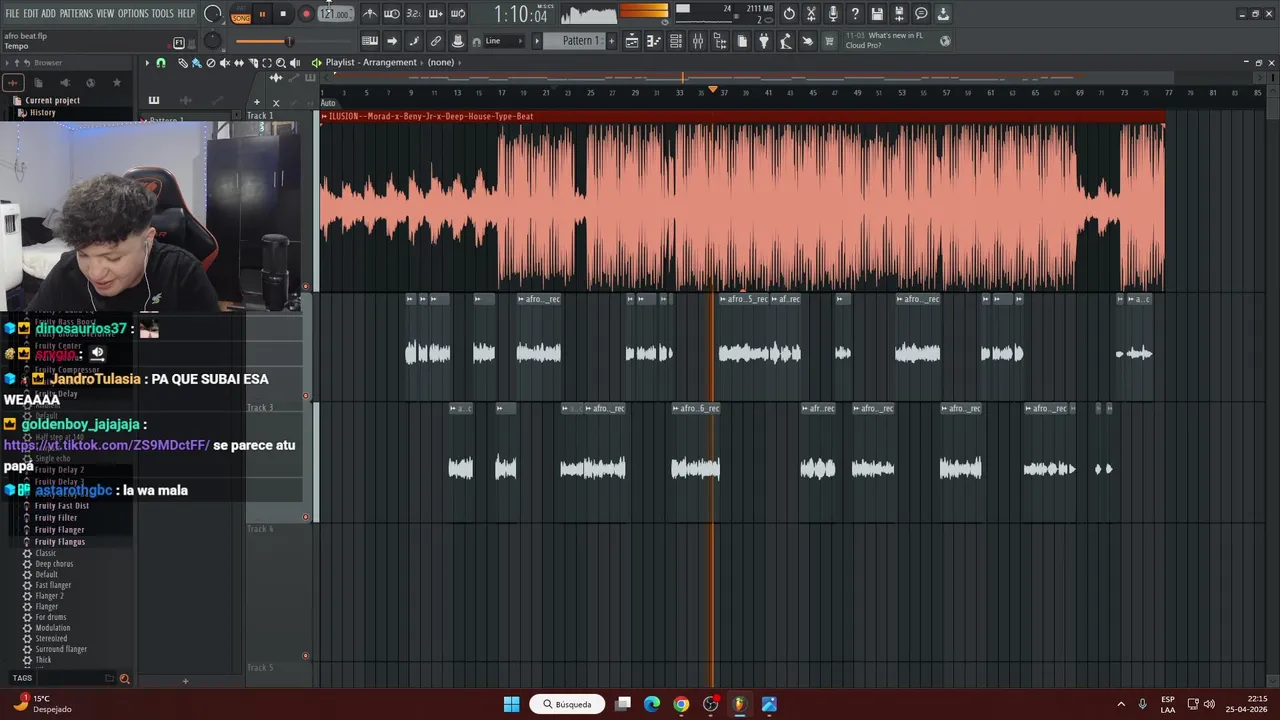Viewport: 1280px width, 720px height.
Task: Select the playlist Mute tool
Action: (x=224, y=63)
